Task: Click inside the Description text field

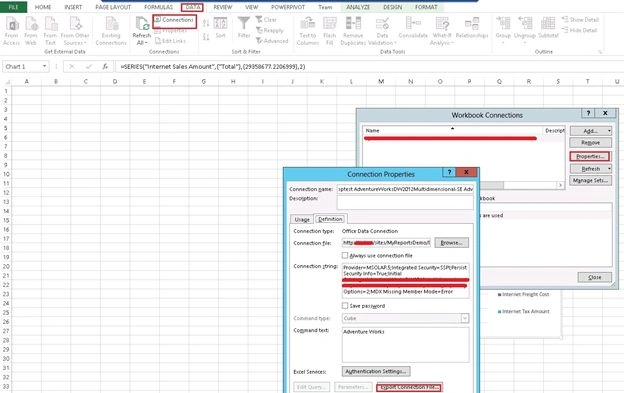Action: tap(405, 202)
